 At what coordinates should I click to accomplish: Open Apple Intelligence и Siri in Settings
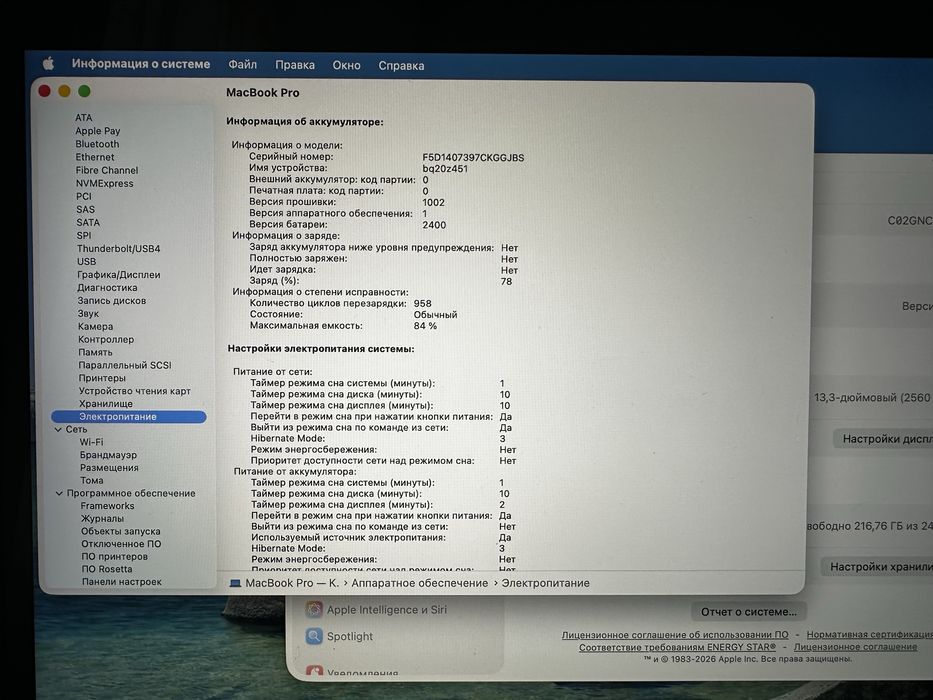click(376, 610)
